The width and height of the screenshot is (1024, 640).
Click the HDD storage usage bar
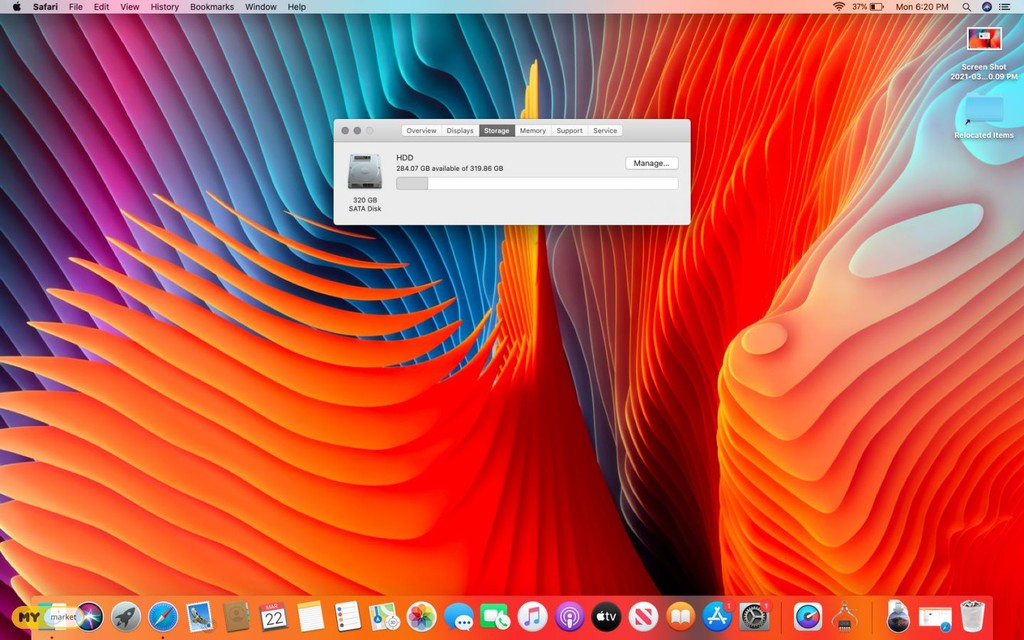pos(537,183)
